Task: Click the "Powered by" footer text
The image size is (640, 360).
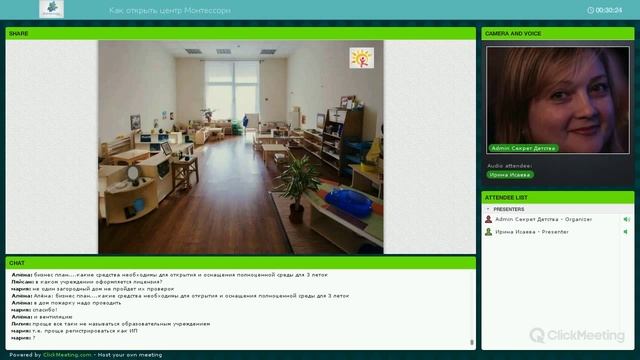Action: [25, 355]
